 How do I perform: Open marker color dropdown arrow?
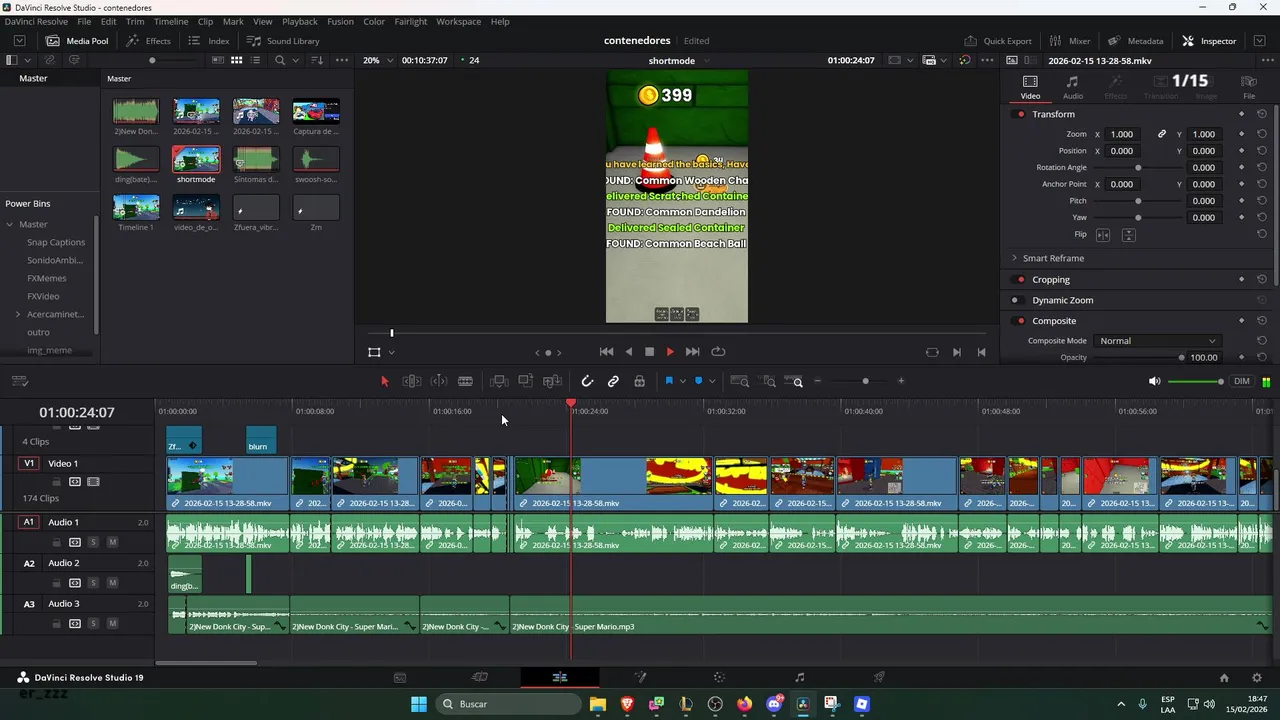point(712,381)
